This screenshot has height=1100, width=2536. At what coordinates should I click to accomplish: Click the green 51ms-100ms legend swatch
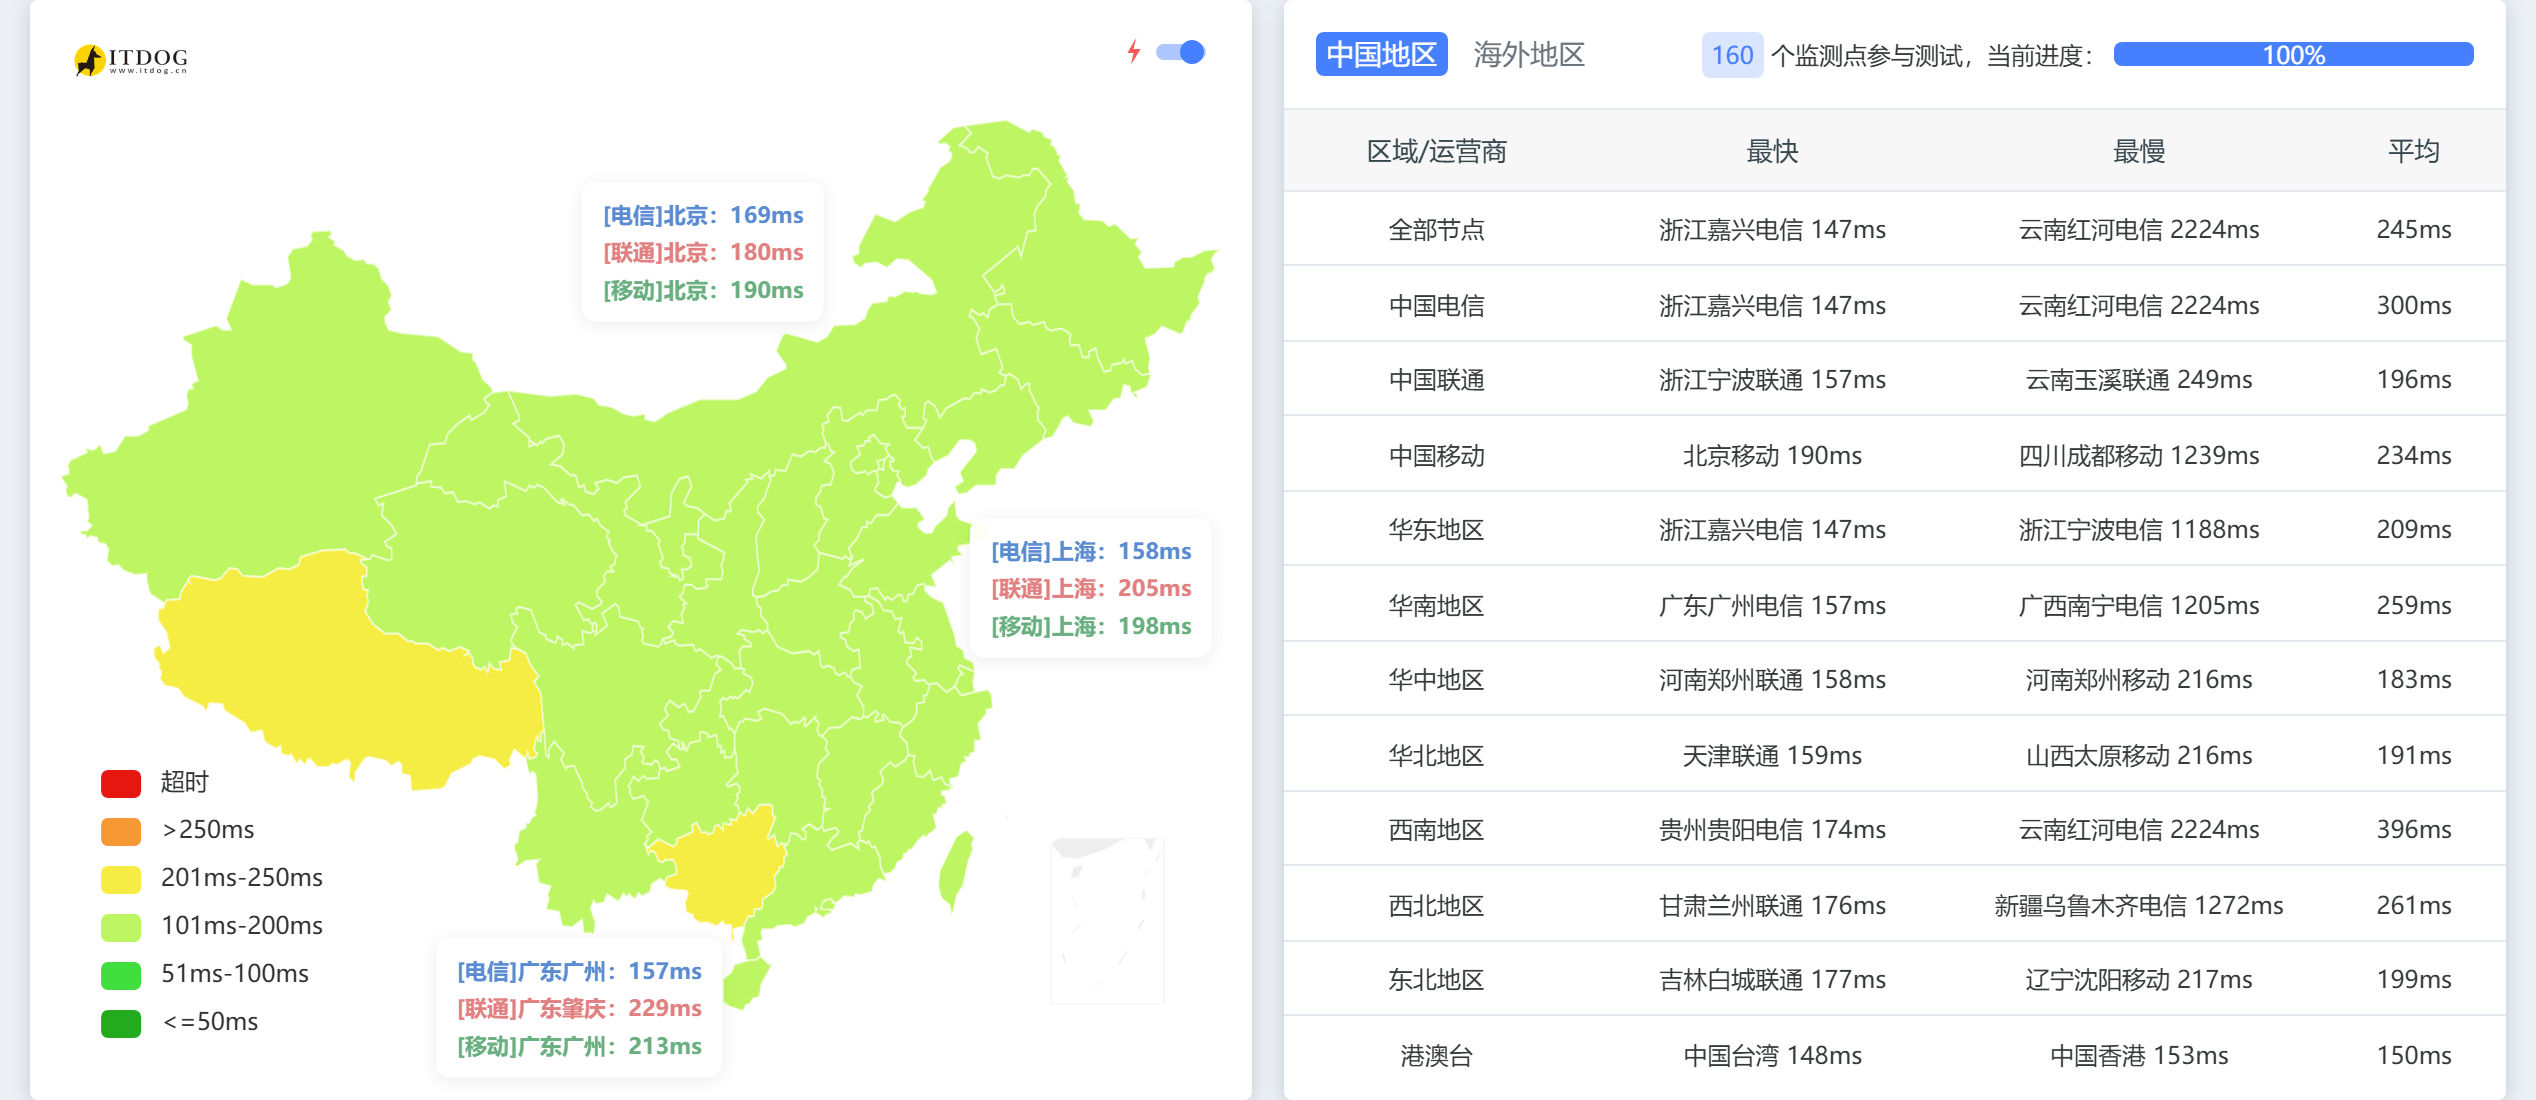121,975
